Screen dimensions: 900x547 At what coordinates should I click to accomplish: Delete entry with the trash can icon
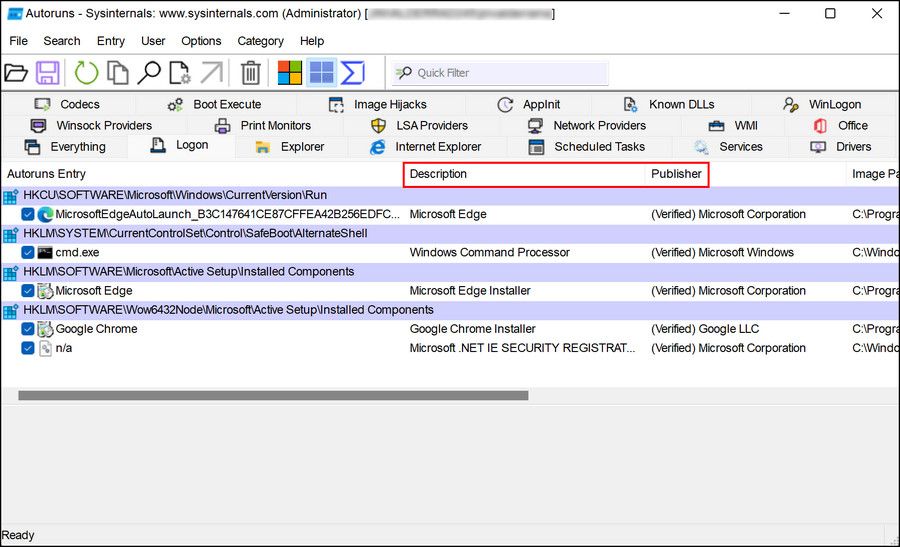pyautogui.click(x=250, y=73)
